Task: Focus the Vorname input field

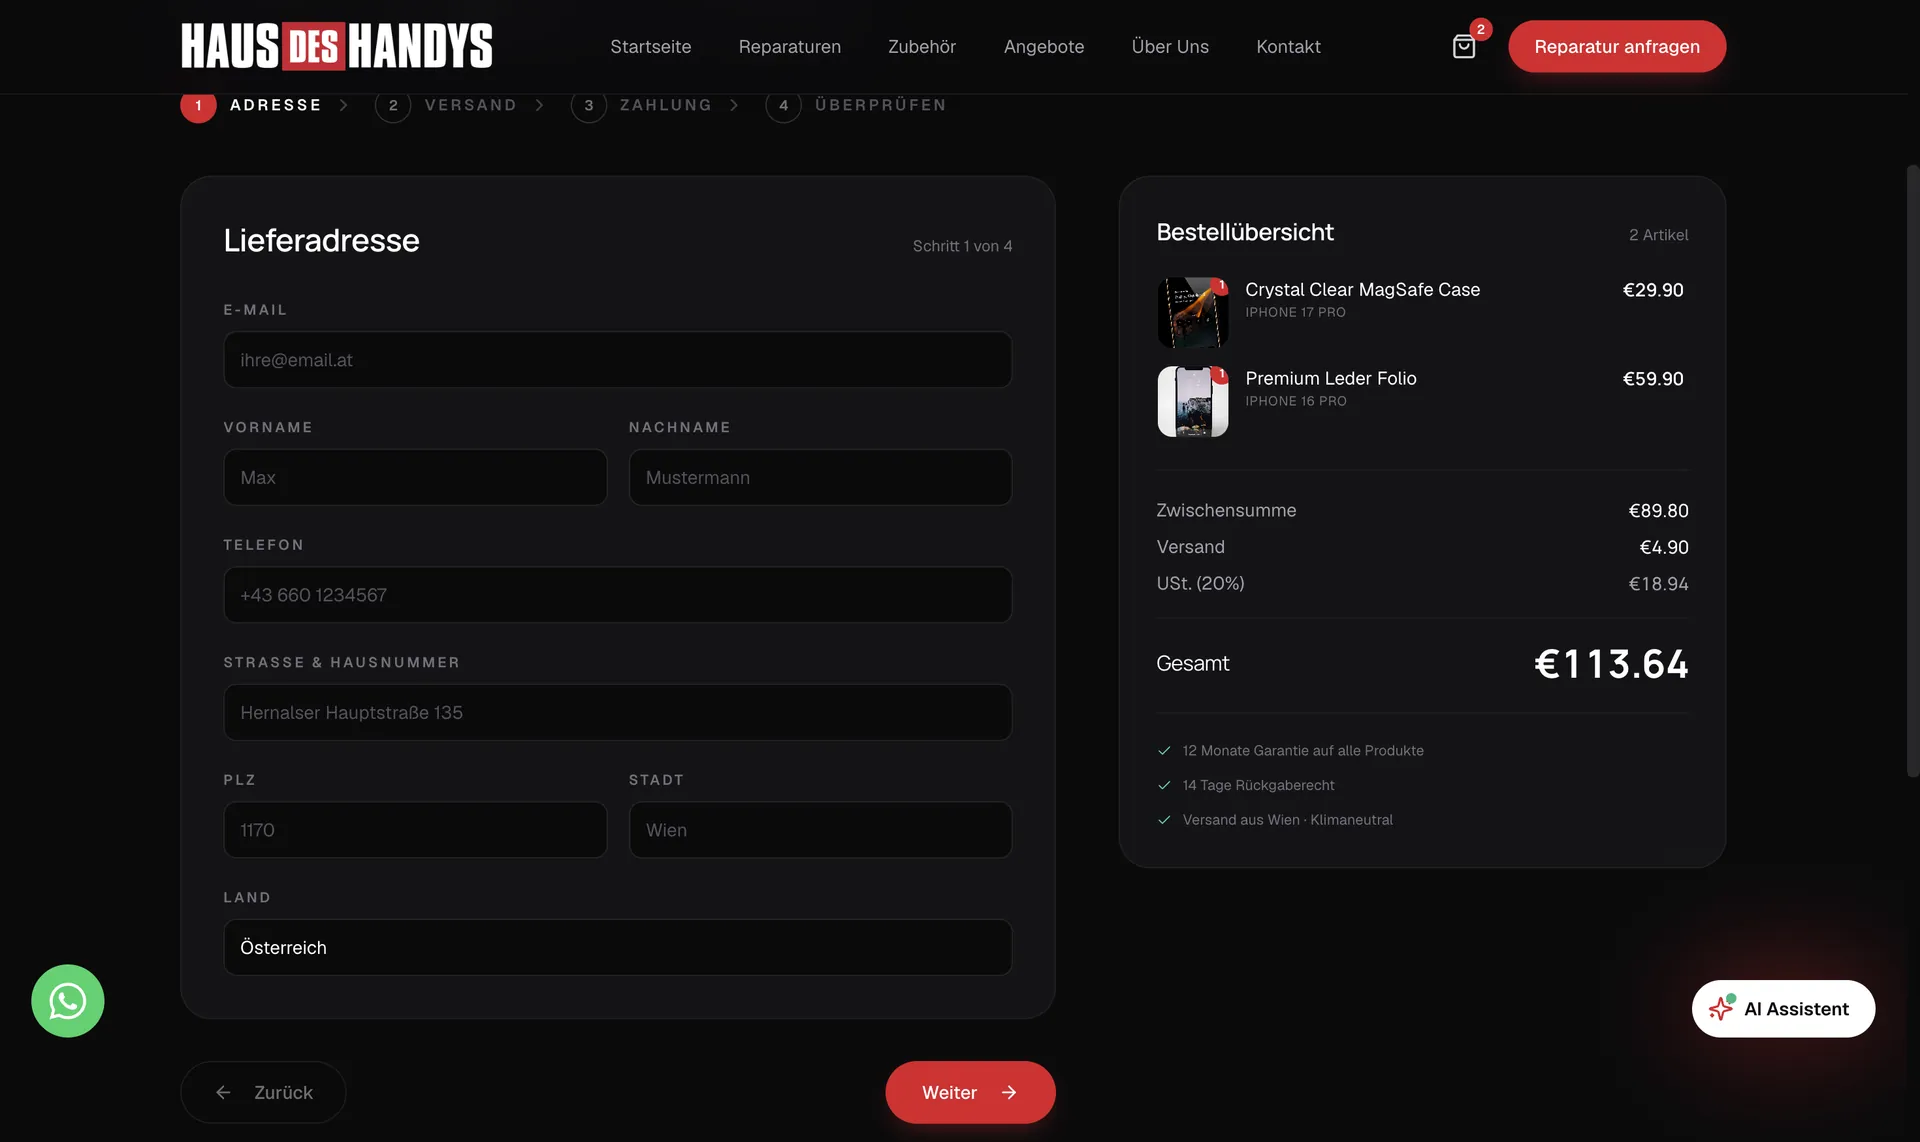Action: coord(415,477)
